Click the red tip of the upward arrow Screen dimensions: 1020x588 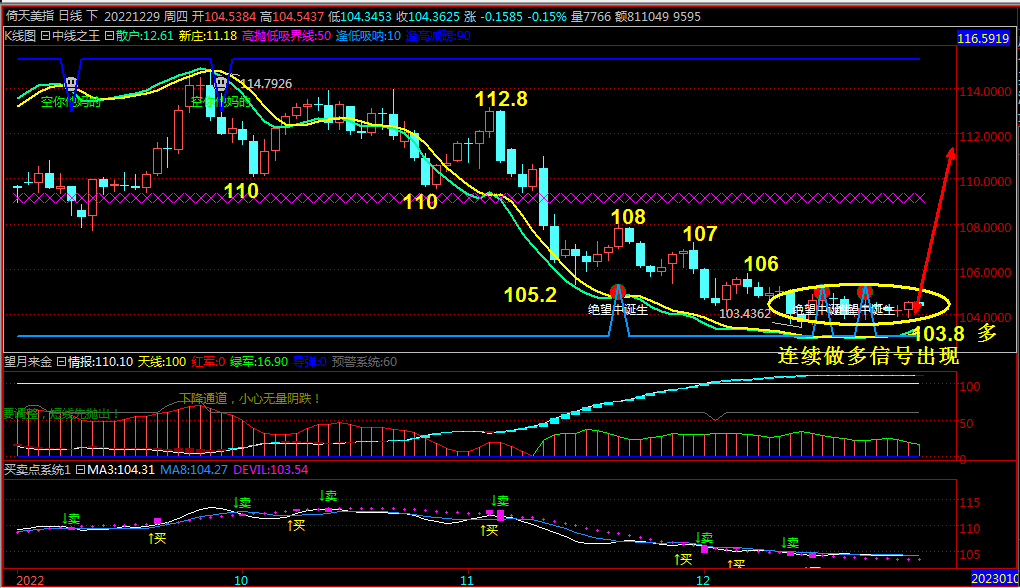click(x=951, y=153)
